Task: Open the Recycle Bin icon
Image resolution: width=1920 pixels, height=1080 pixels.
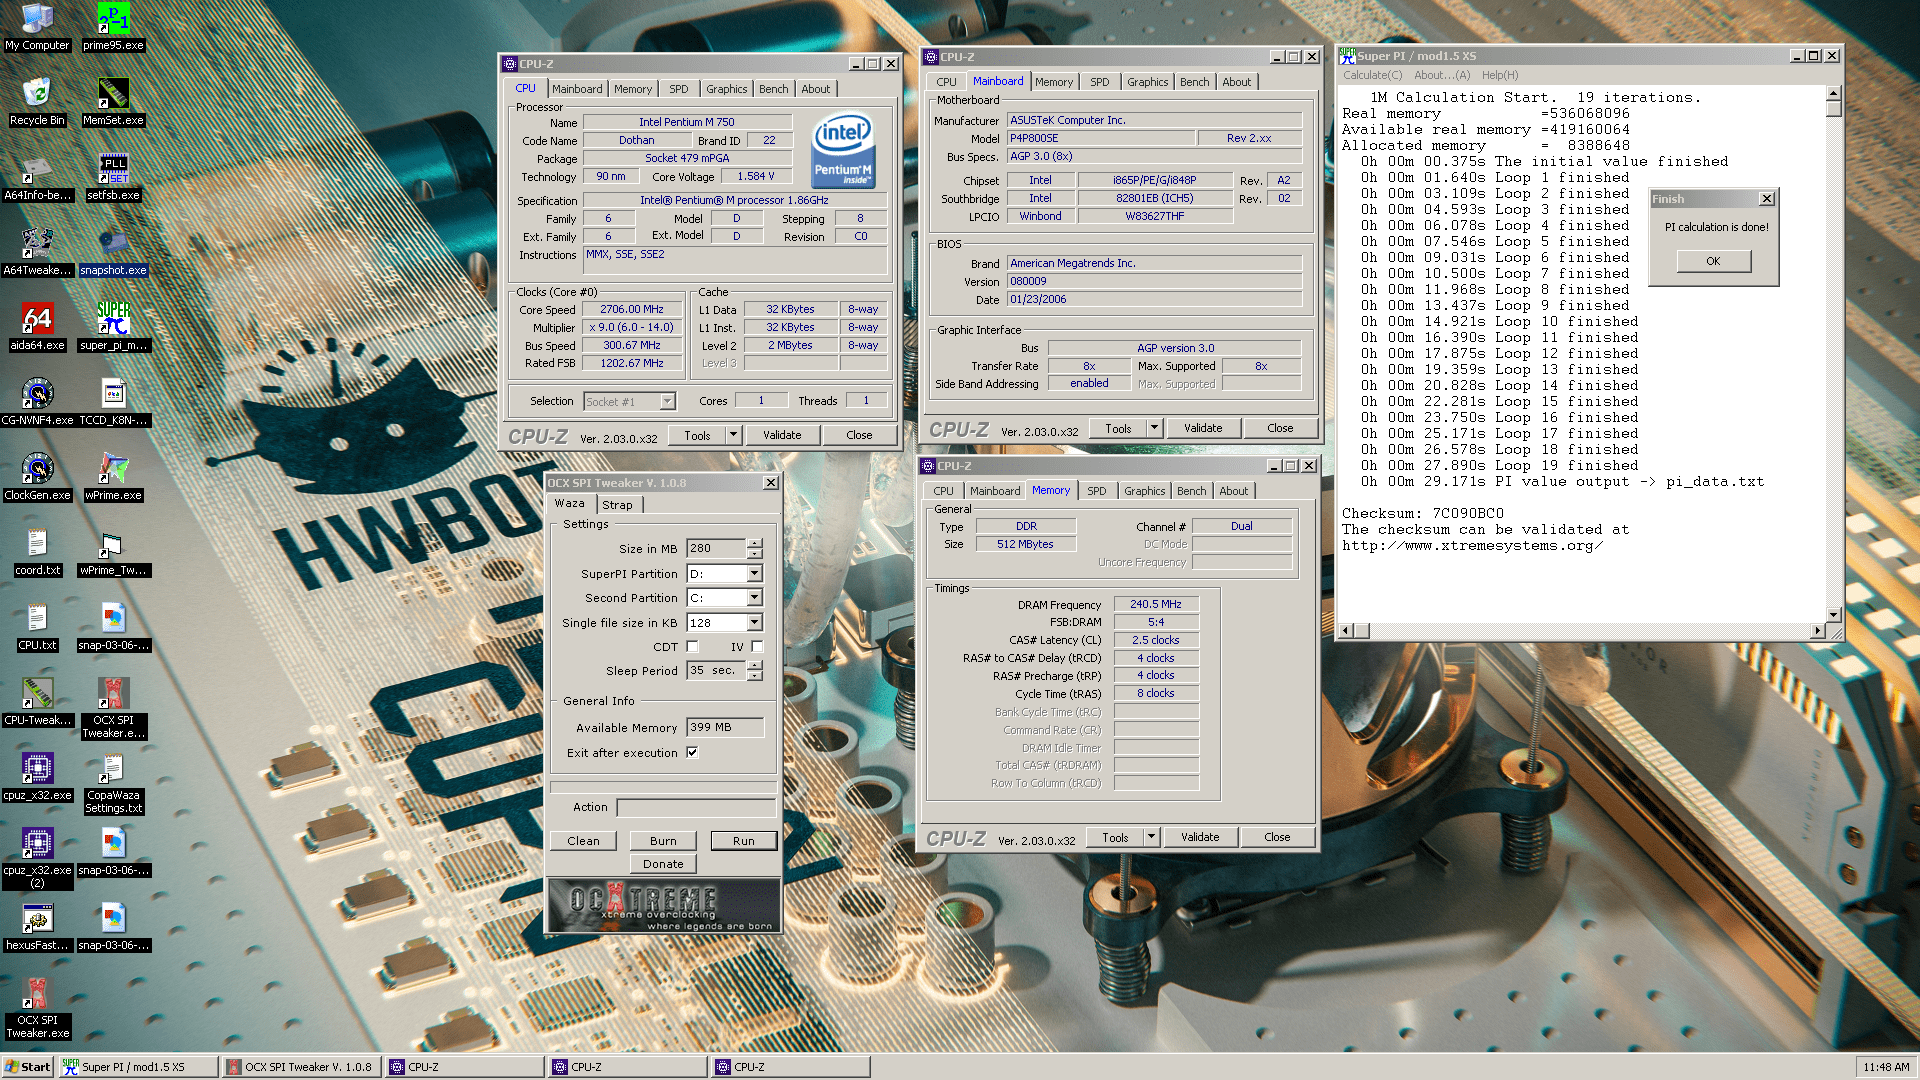Action: (x=37, y=102)
